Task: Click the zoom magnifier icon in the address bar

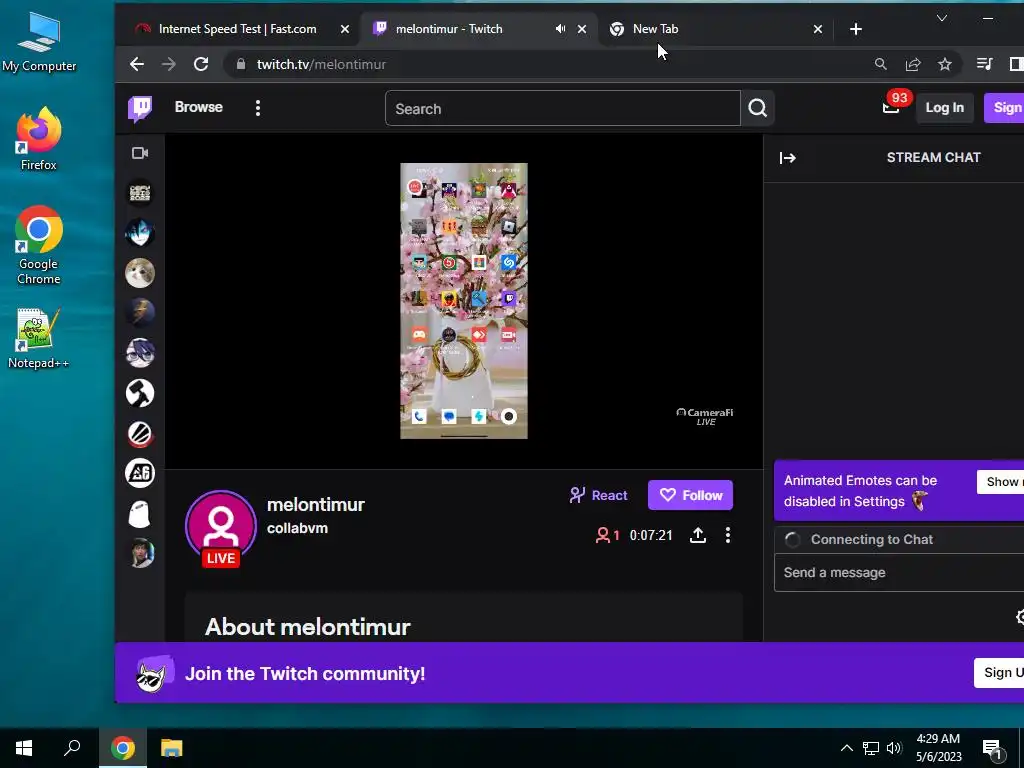Action: coord(880,64)
